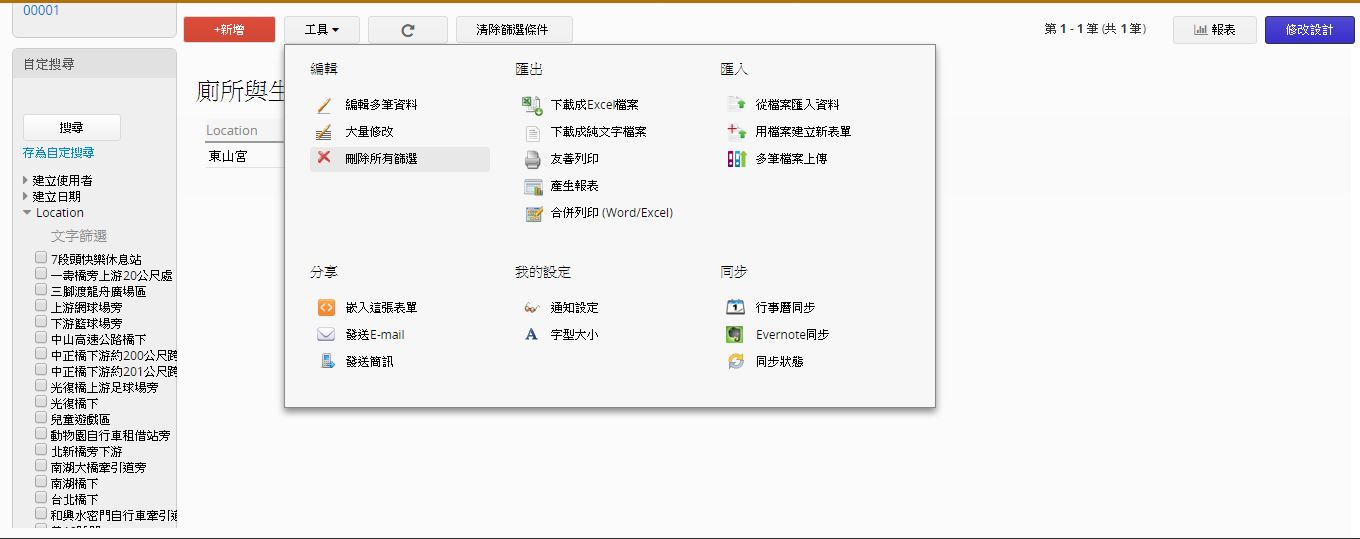Click the 存為自定搜尋 link

[58, 153]
